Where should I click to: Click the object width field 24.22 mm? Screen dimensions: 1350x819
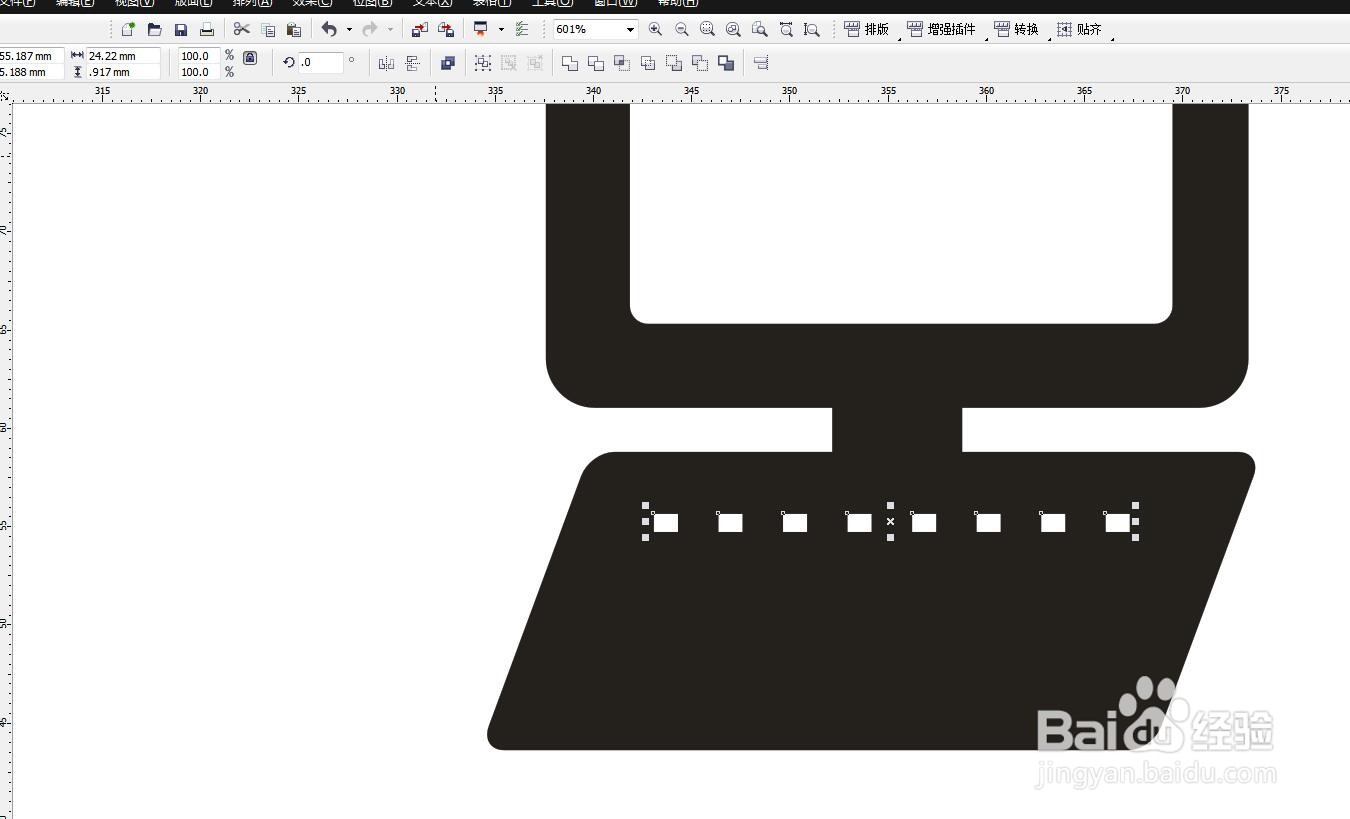pyautogui.click(x=124, y=56)
